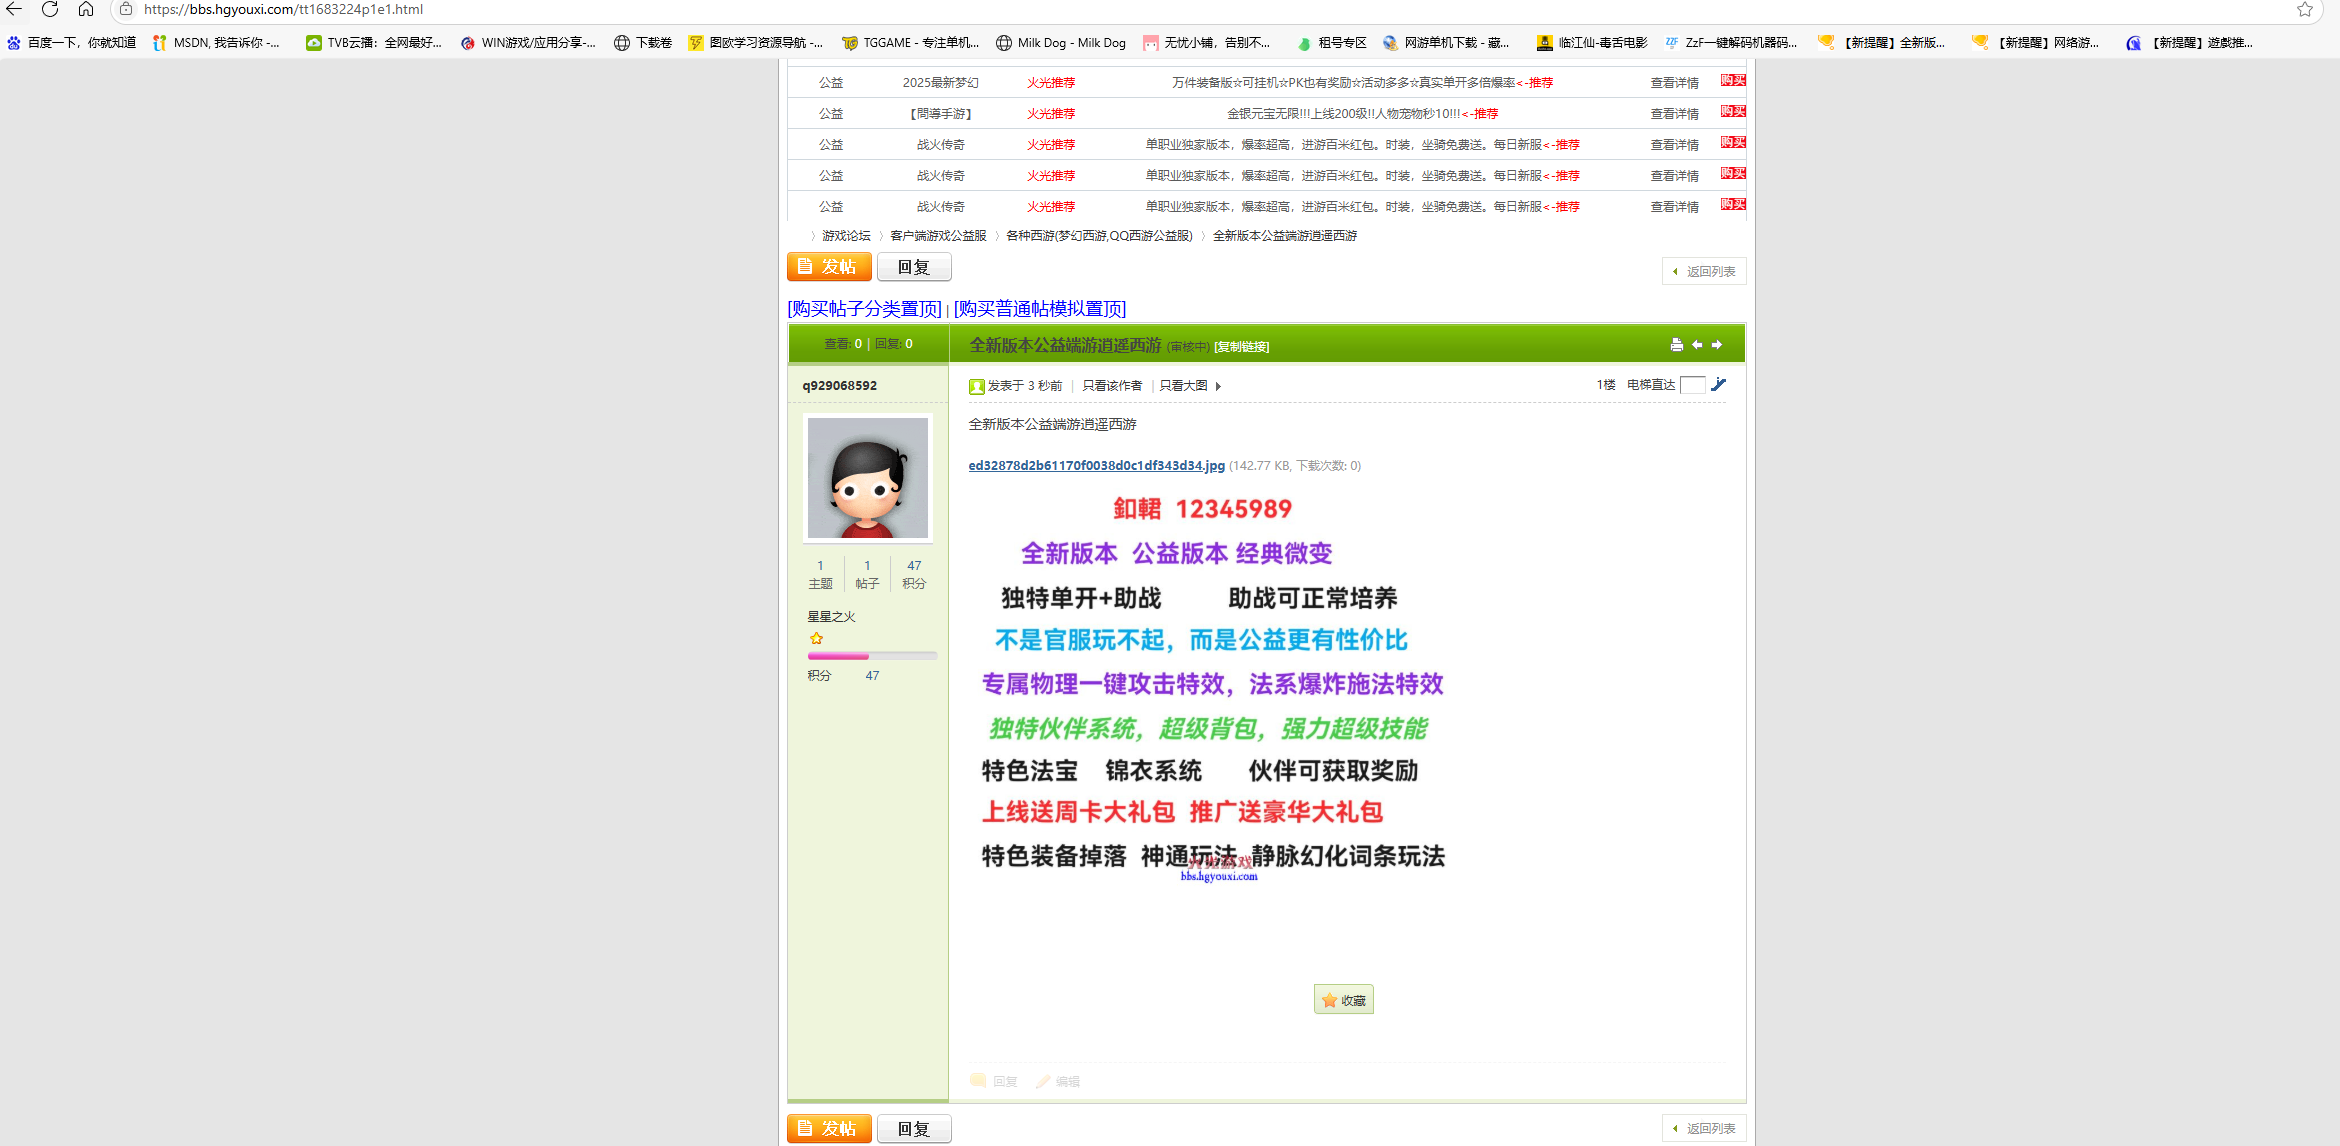Viewport: 2340px width, 1146px height.
Task: Reload the current page
Action: pyautogui.click(x=49, y=9)
